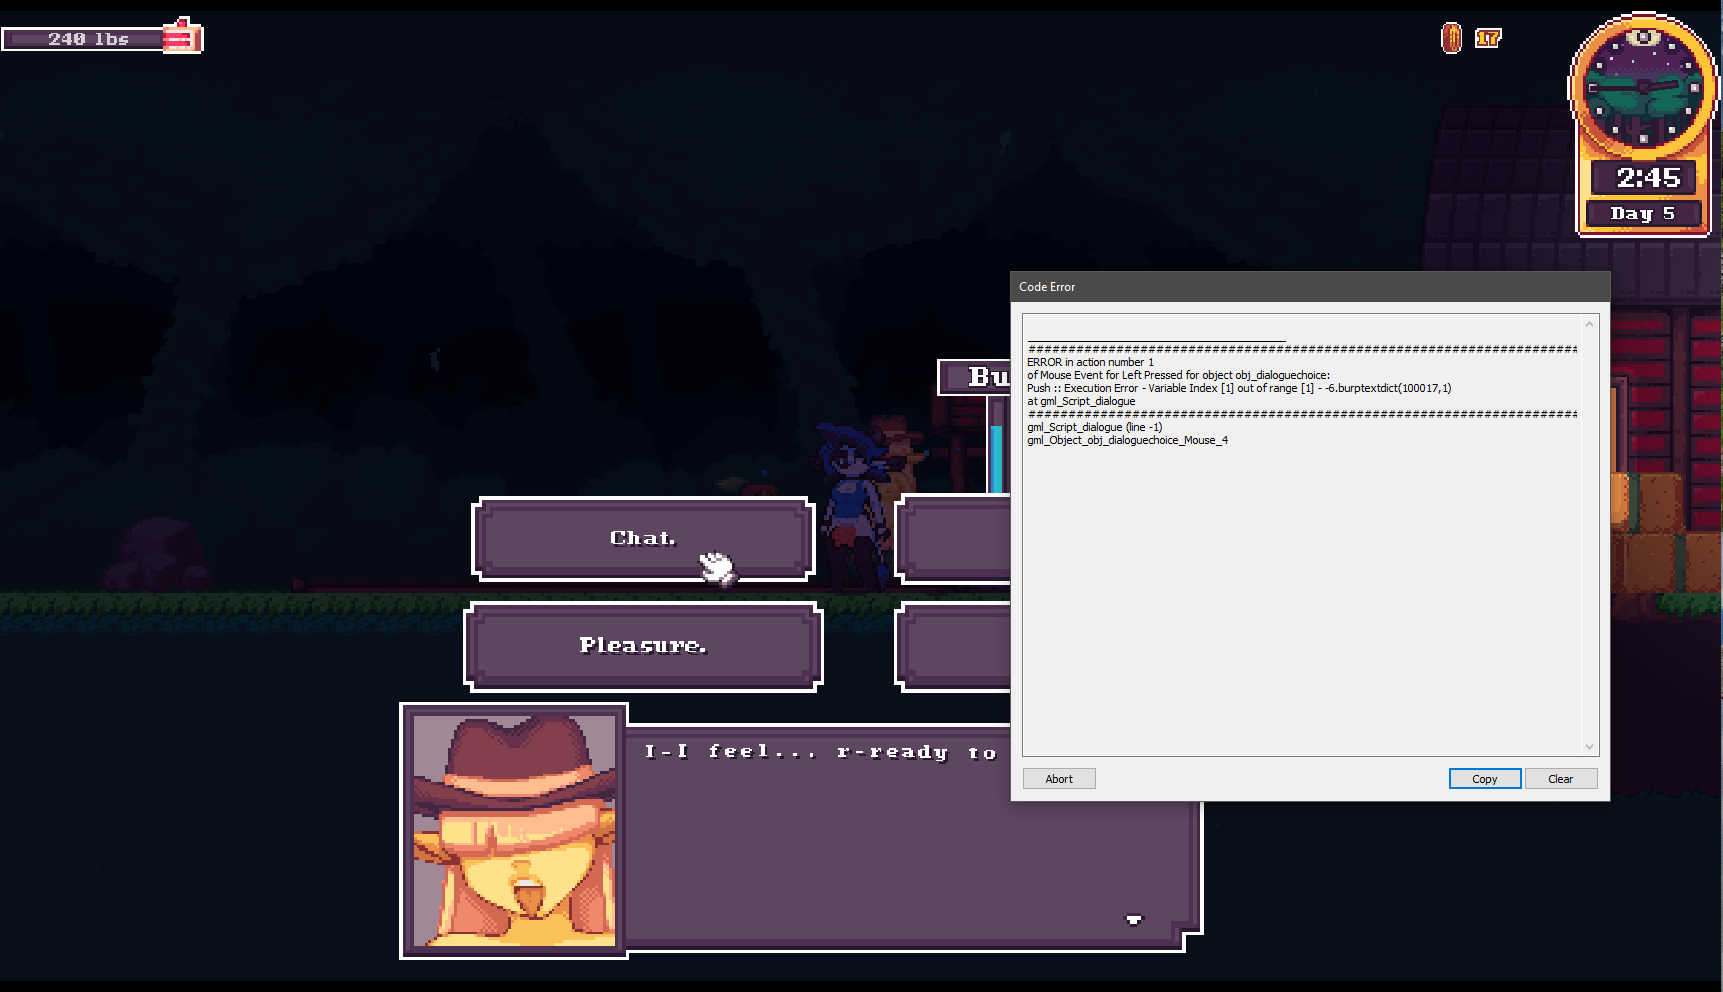Click the error message text area
This screenshot has height=992, width=1723.
[x=1300, y=560]
